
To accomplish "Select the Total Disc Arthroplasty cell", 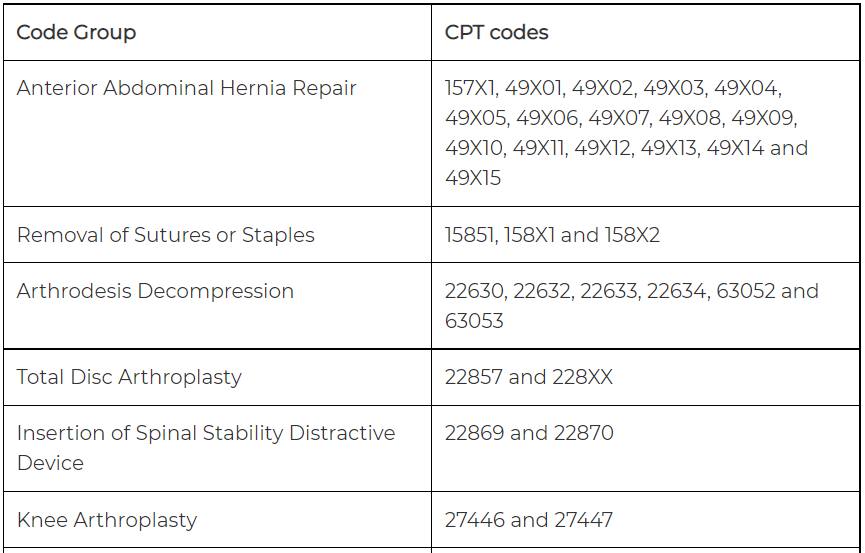I will pos(129,377).
